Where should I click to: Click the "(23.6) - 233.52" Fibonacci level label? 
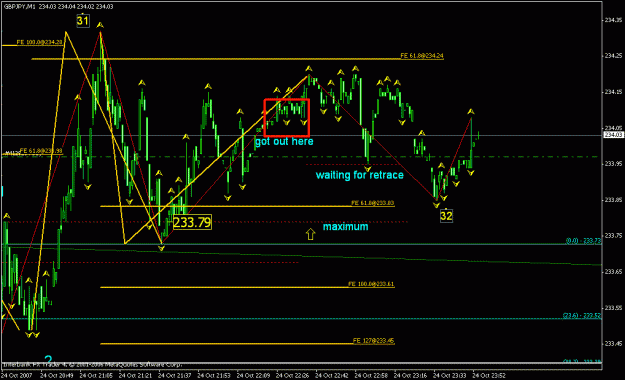582,315
